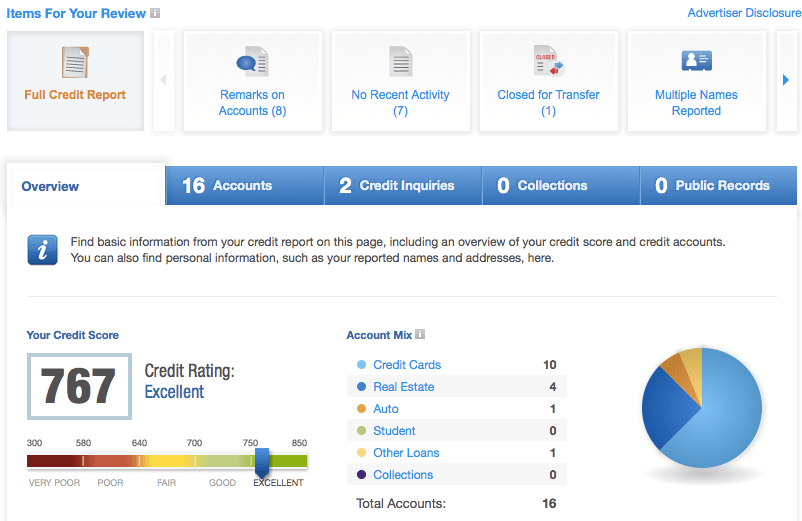
Task: Click the EXCELLENT label under score bar
Action: 278,483
